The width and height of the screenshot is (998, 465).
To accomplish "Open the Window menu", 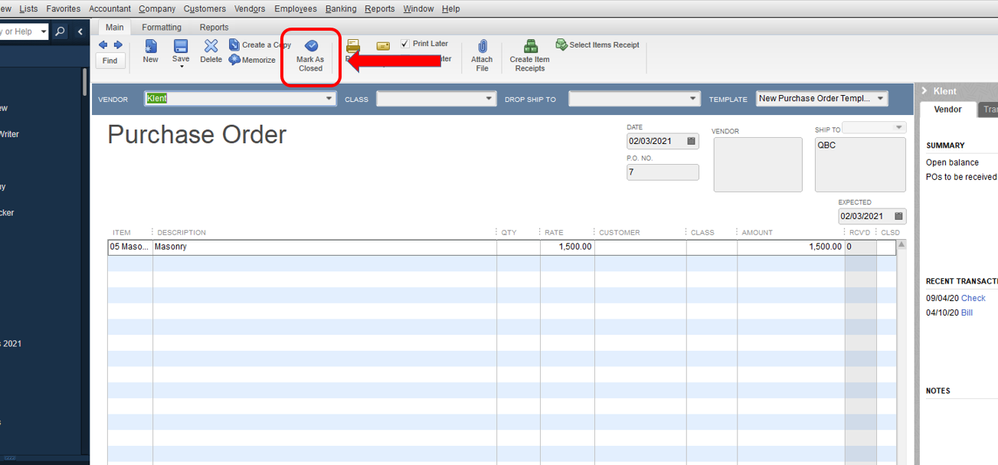I will click(418, 9).
